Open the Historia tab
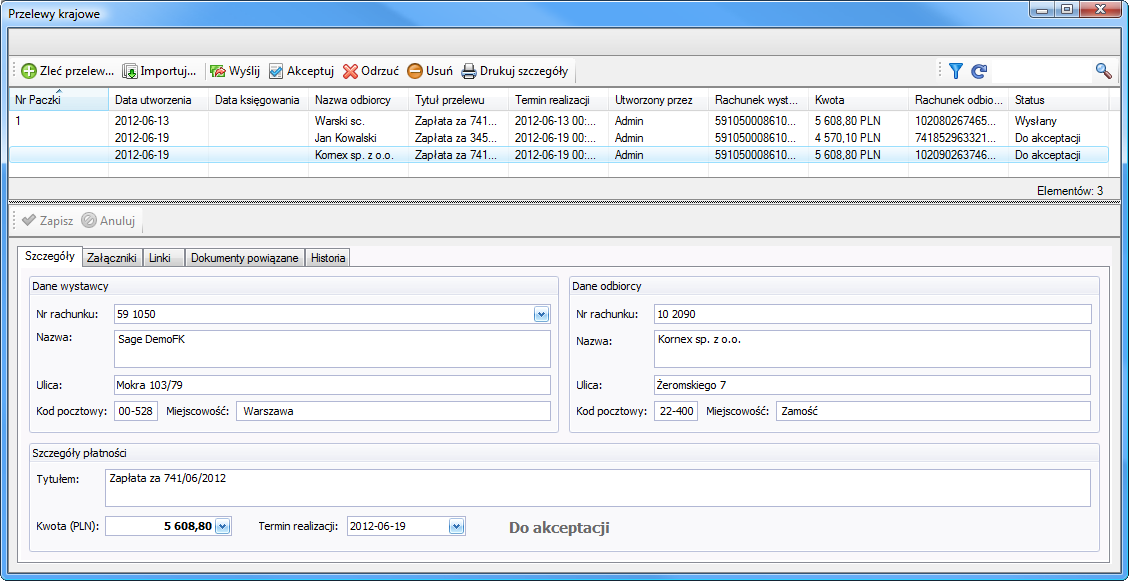 pos(328,258)
